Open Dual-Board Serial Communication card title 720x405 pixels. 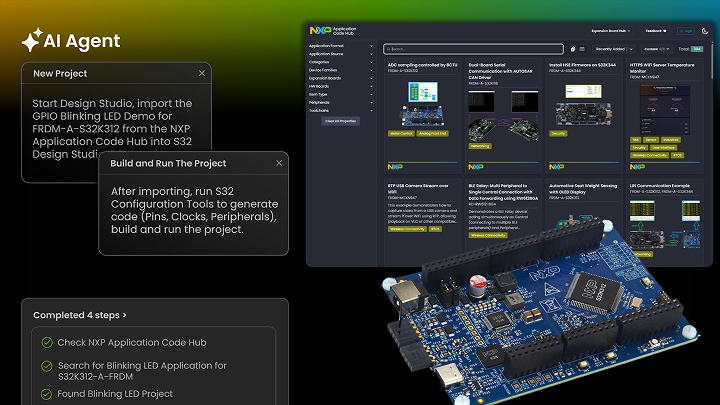tap(501, 71)
